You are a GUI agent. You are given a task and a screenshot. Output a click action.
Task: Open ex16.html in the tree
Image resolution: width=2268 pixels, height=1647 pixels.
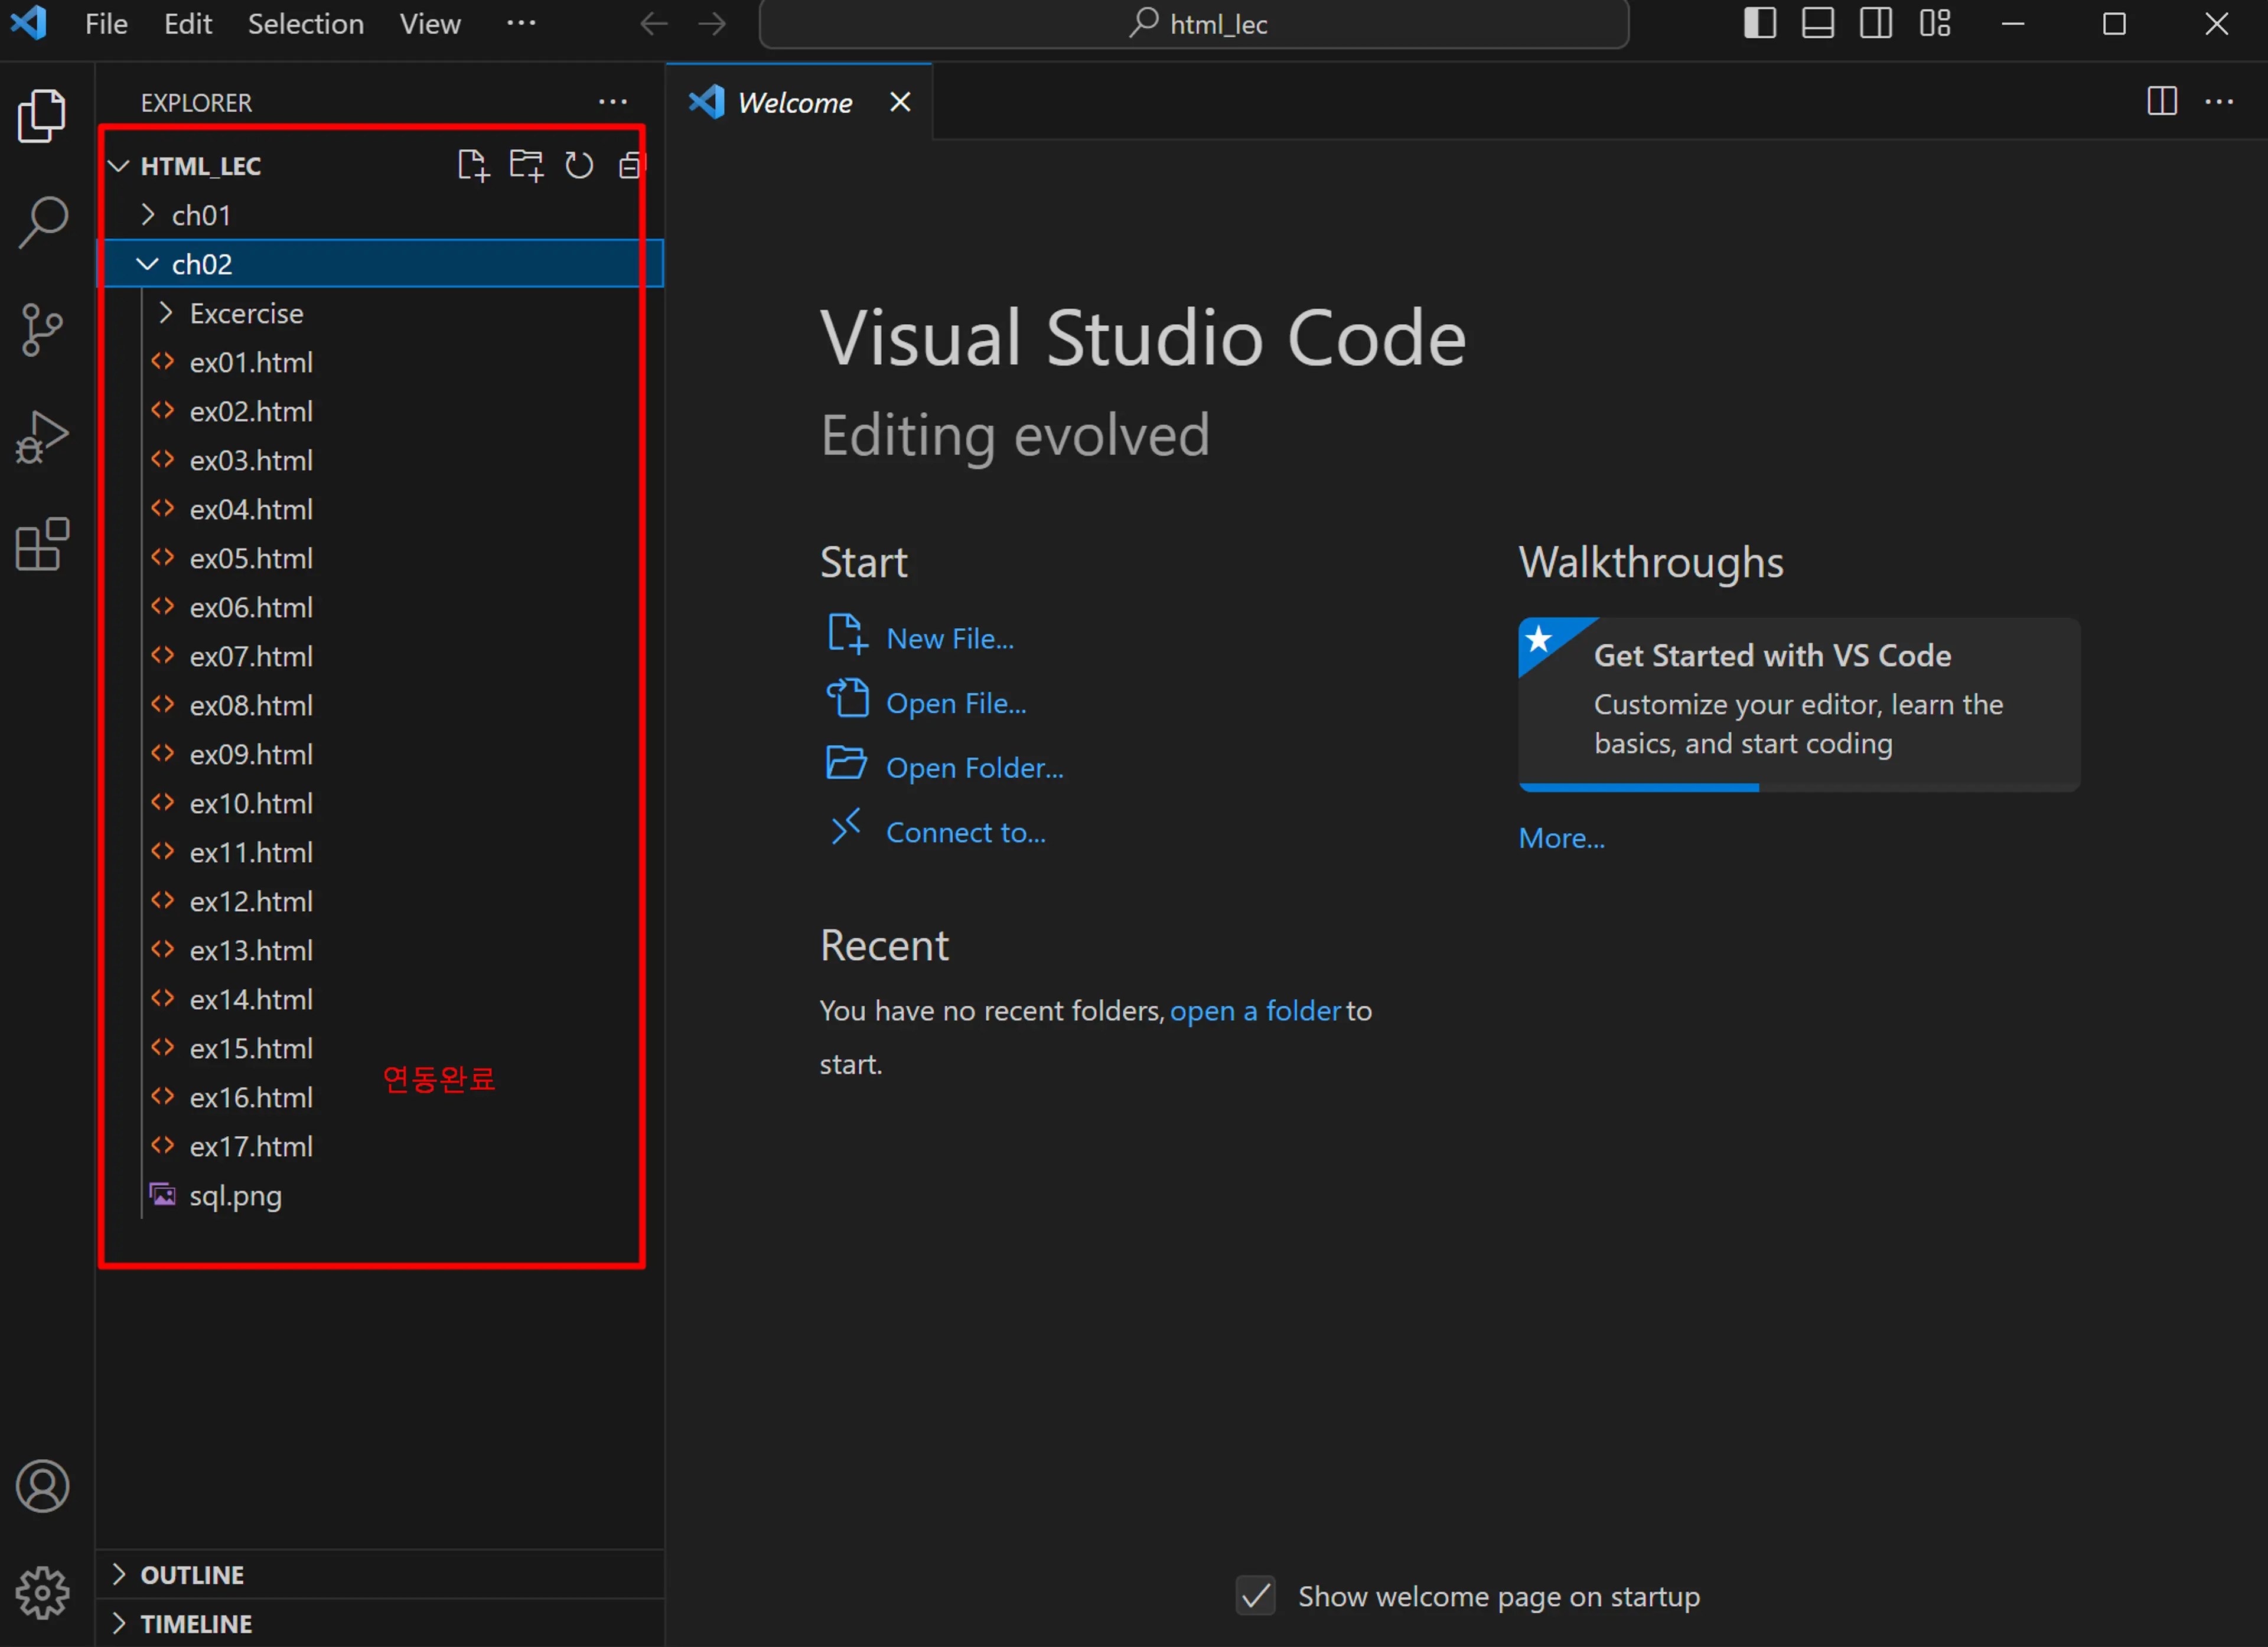(x=380, y=1097)
